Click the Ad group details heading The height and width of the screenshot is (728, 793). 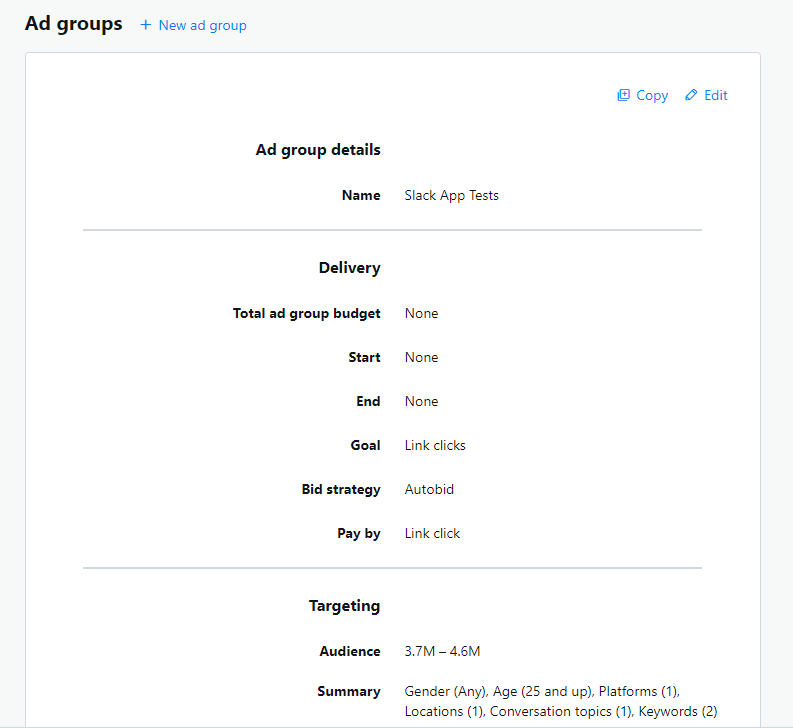[318, 150]
